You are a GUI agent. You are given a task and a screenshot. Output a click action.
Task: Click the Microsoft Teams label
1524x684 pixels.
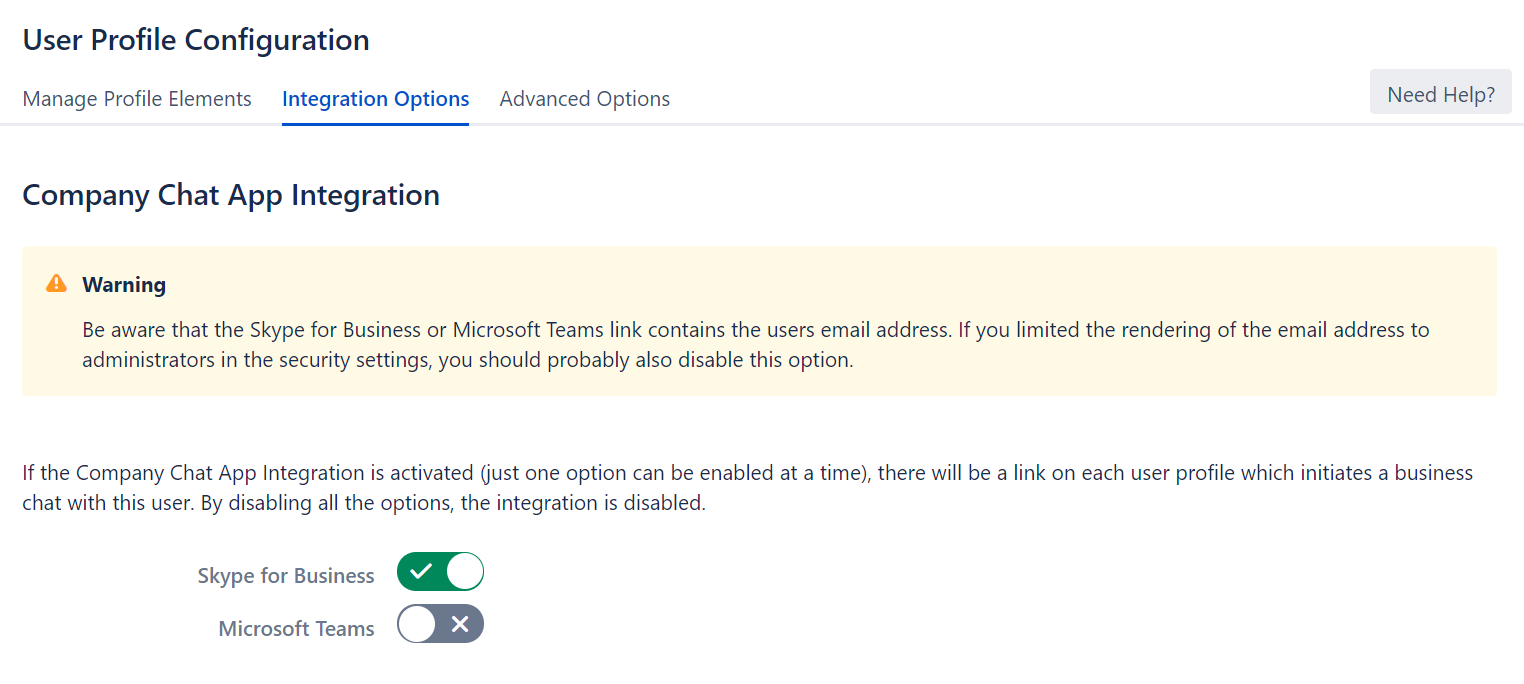pyautogui.click(x=296, y=629)
